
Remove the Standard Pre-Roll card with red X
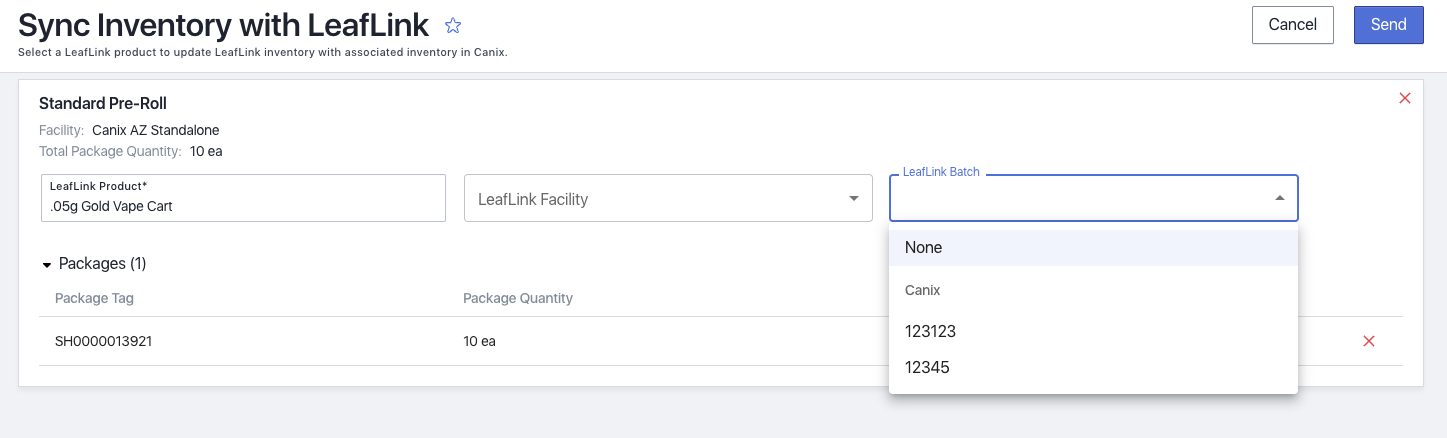click(1405, 98)
